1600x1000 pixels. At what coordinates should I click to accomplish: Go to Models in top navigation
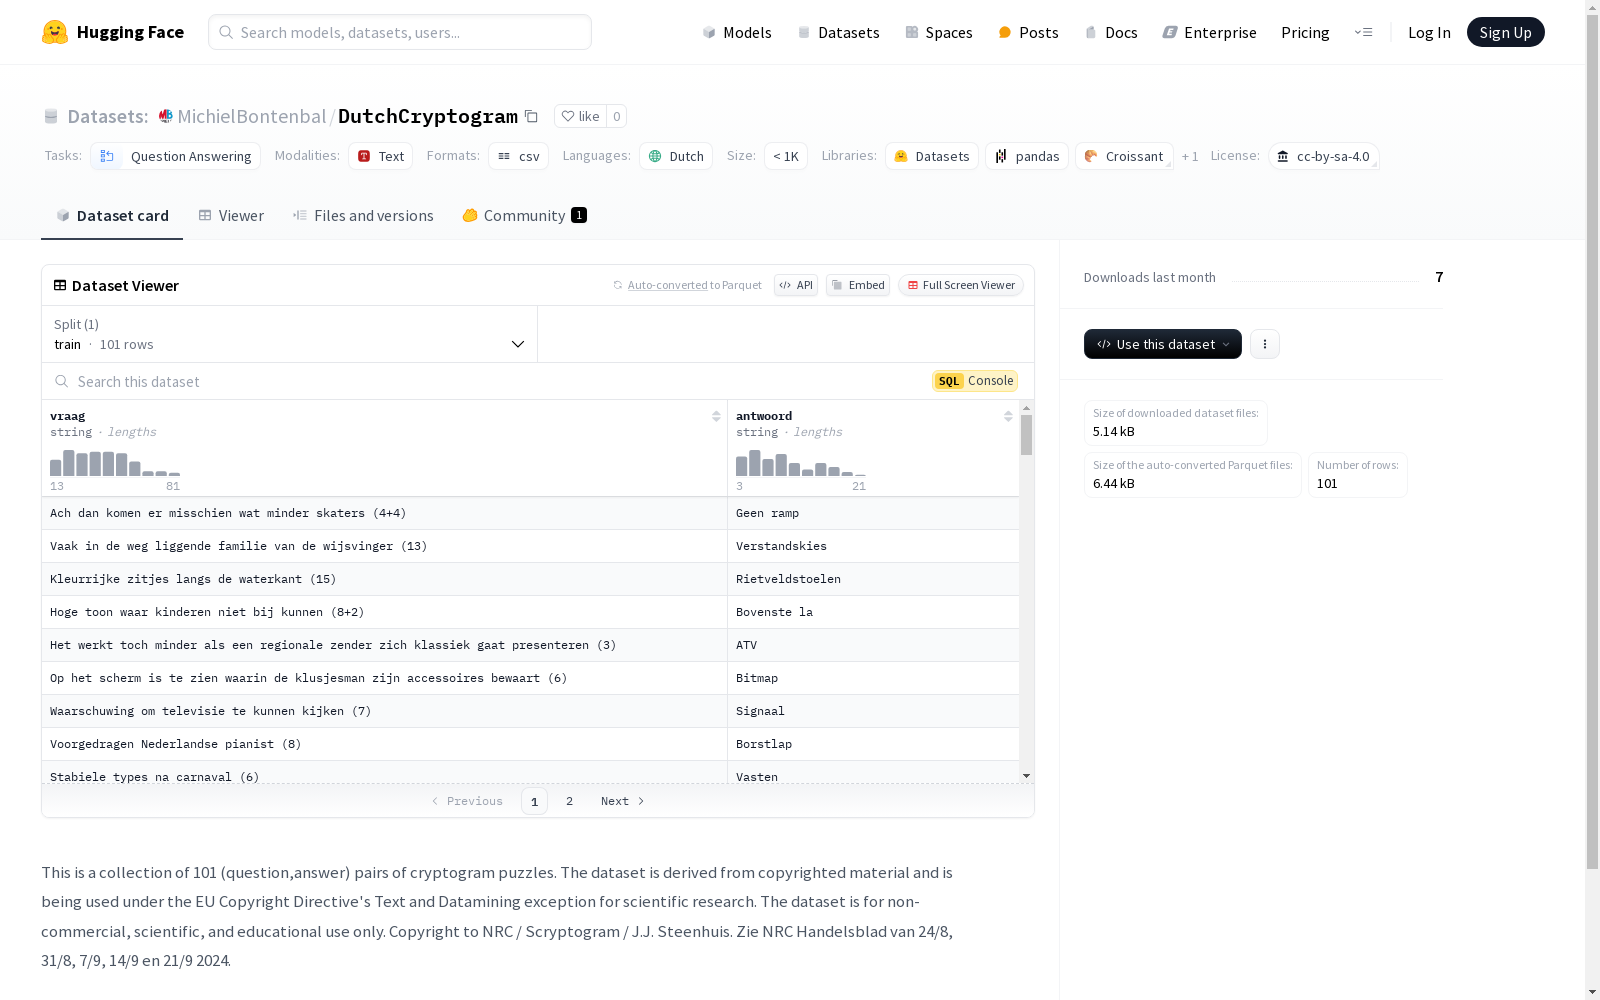[x=737, y=32]
